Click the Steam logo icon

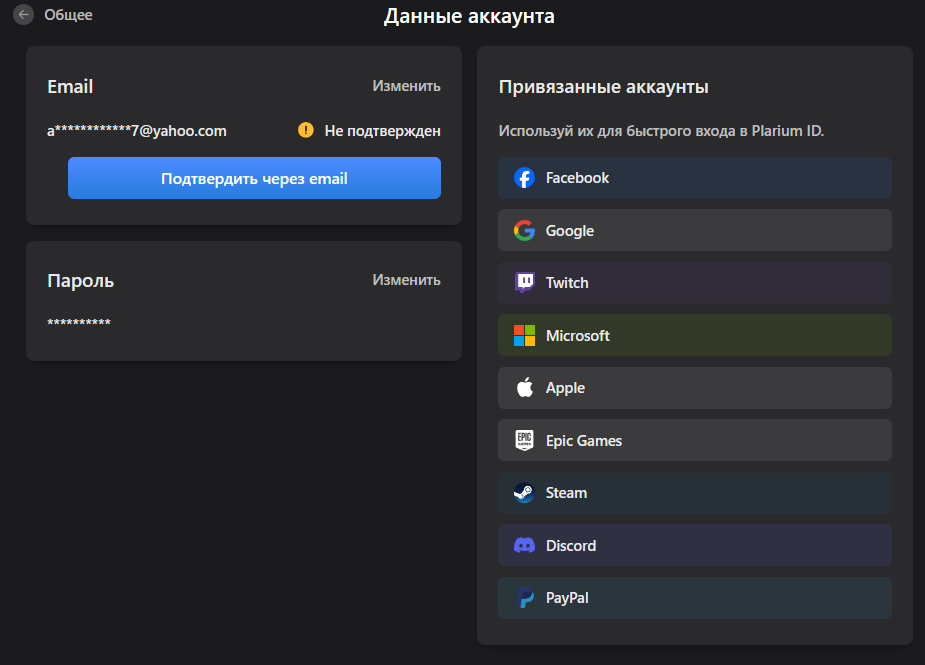pos(524,493)
